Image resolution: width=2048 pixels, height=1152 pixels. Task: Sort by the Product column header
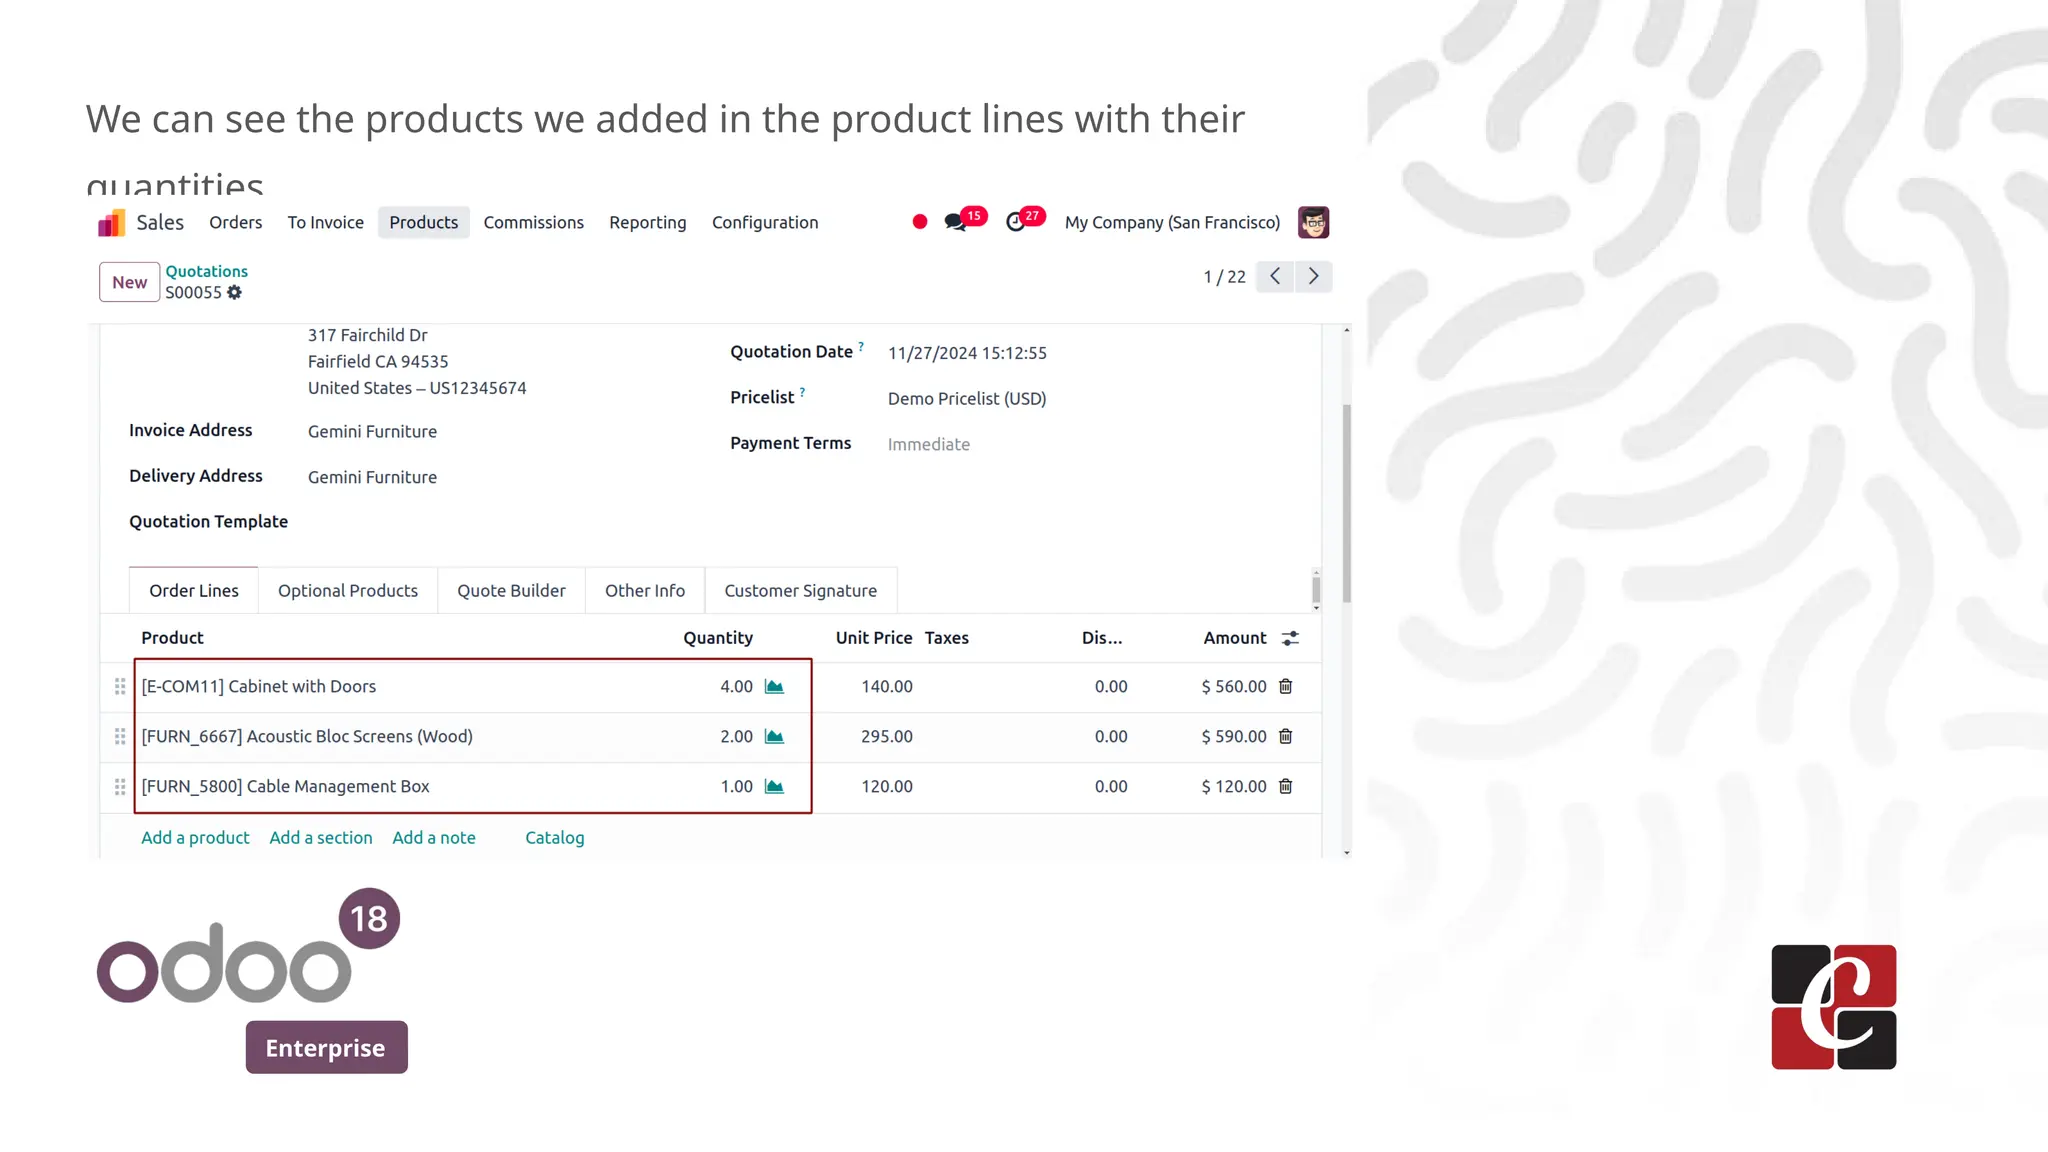(x=172, y=637)
